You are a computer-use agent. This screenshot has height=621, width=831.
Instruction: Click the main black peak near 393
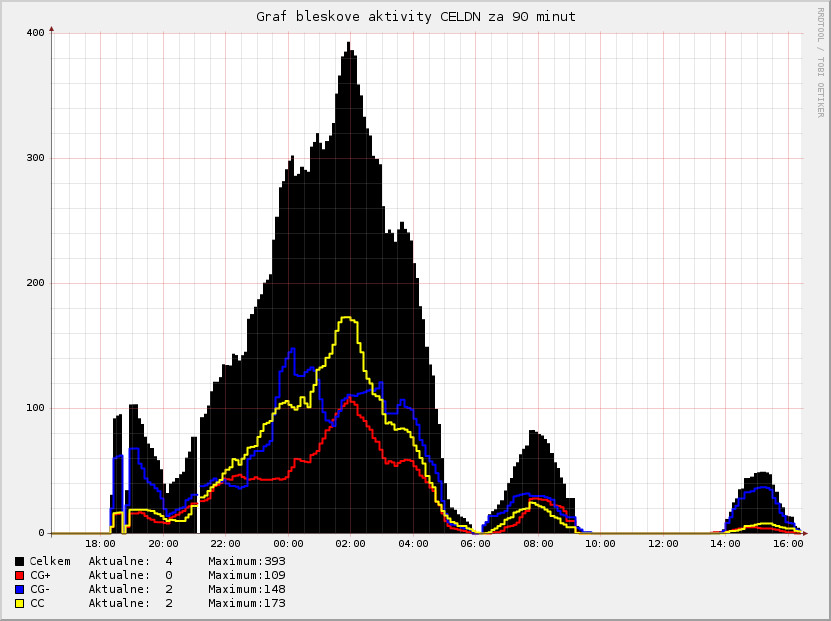[349, 46]
